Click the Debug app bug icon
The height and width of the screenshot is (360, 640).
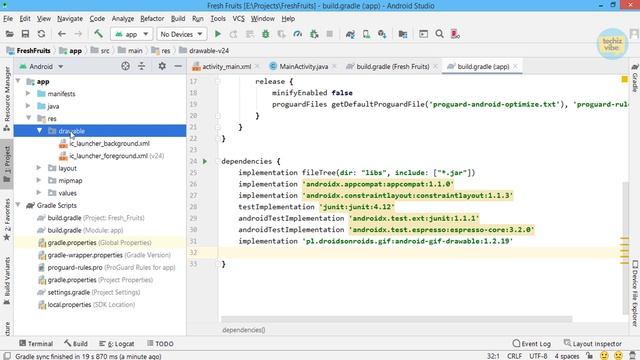click(266, 34)
